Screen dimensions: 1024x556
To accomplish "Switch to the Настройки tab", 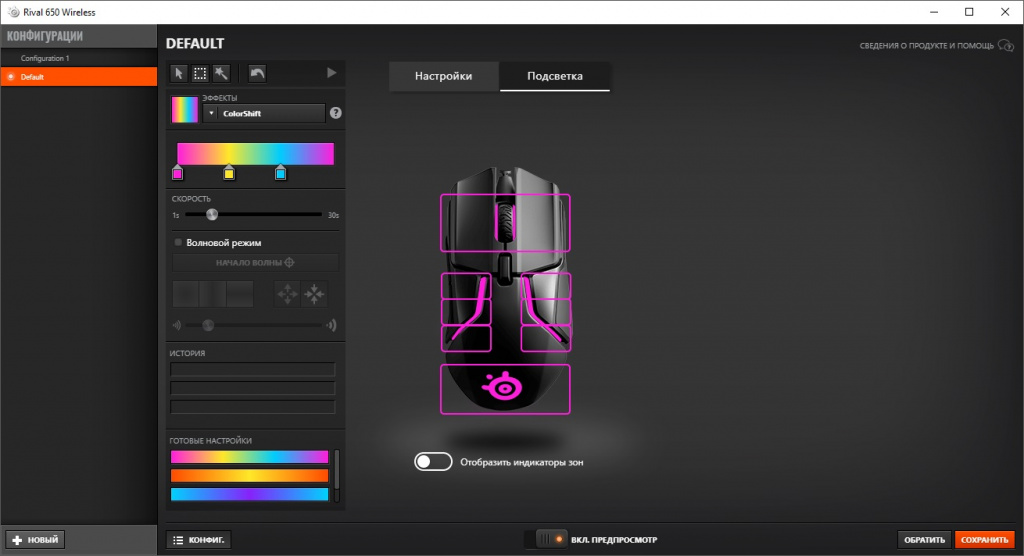I will click(x=443, y=76).
